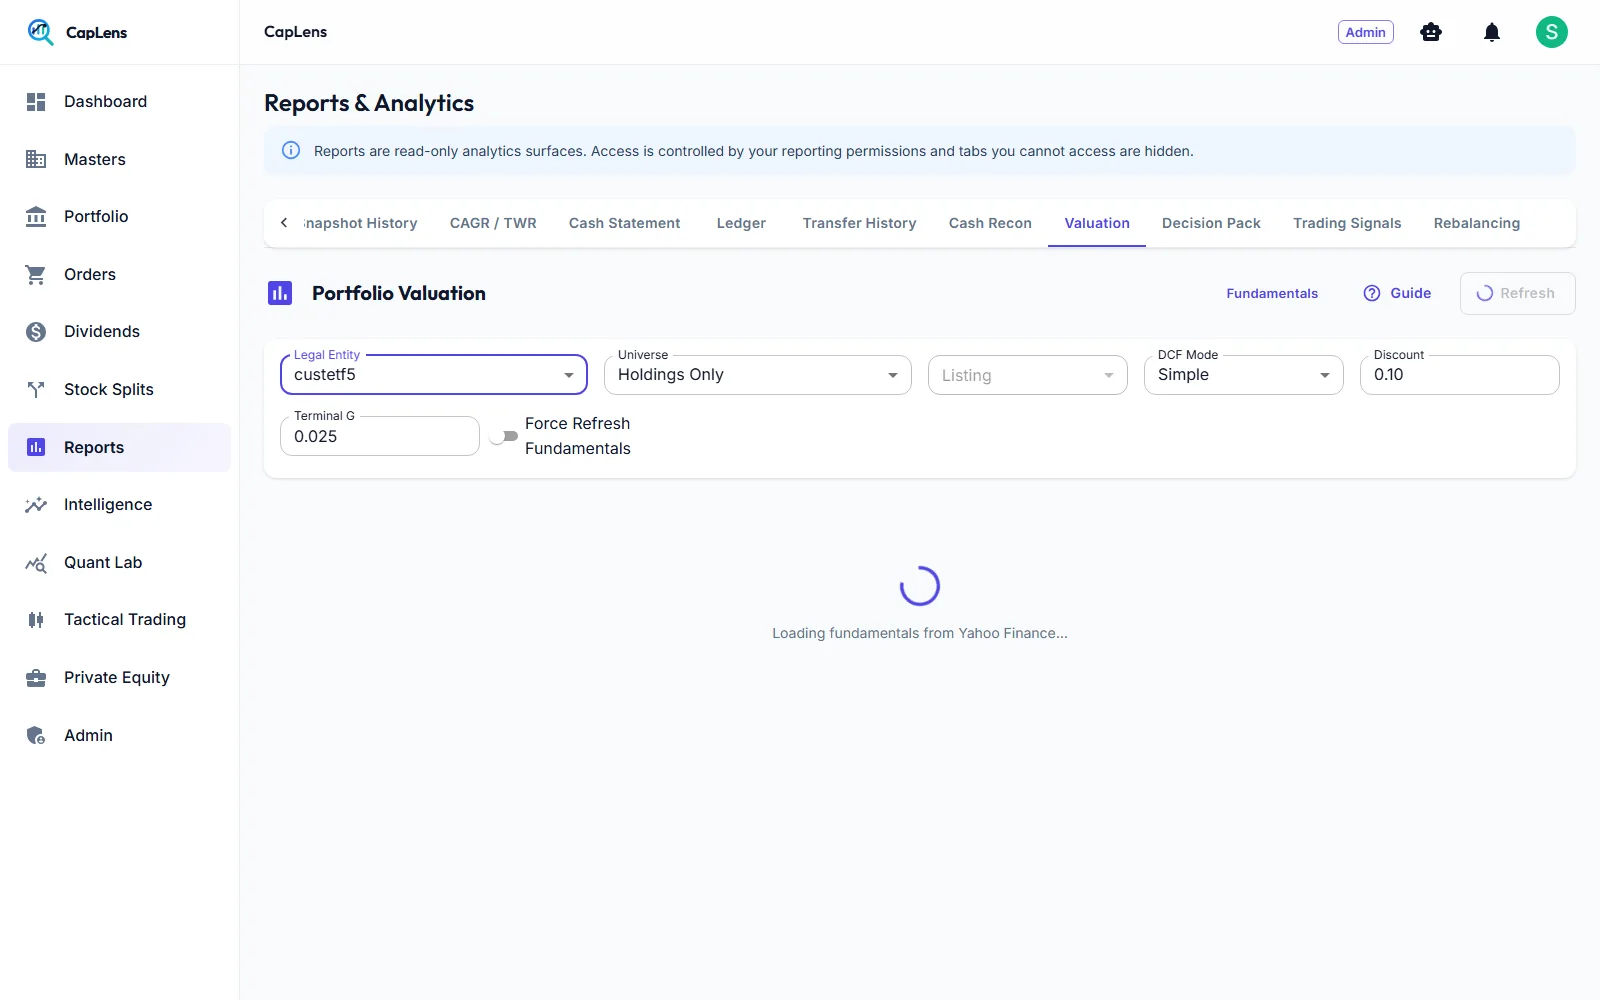Expand the Universe Holdings Only dropdown
Viewport: 1600px width, 1000px height.
[x=758, y=375]
